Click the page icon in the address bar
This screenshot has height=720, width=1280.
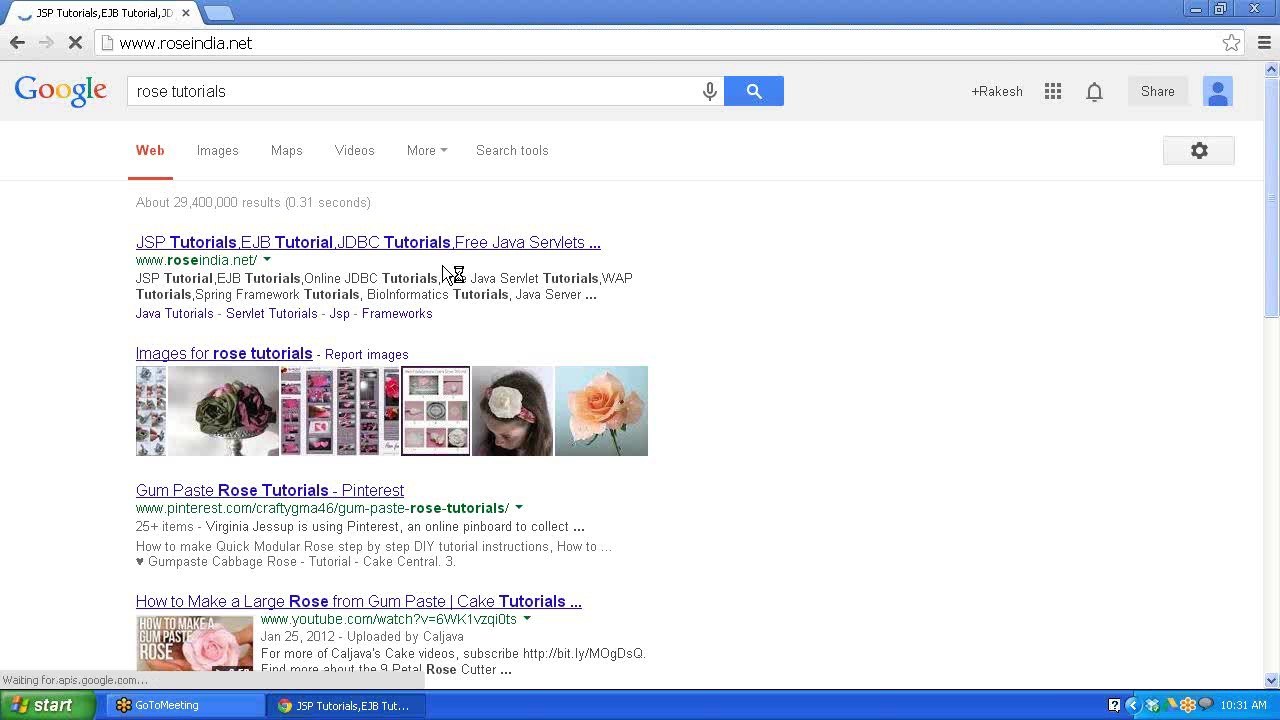pos(107,43)
